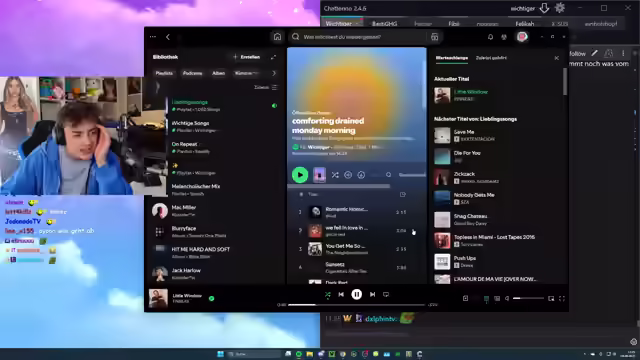
Task: Toggle the green liked checkmark for Little Window
Action: click(x=211, y=298)
